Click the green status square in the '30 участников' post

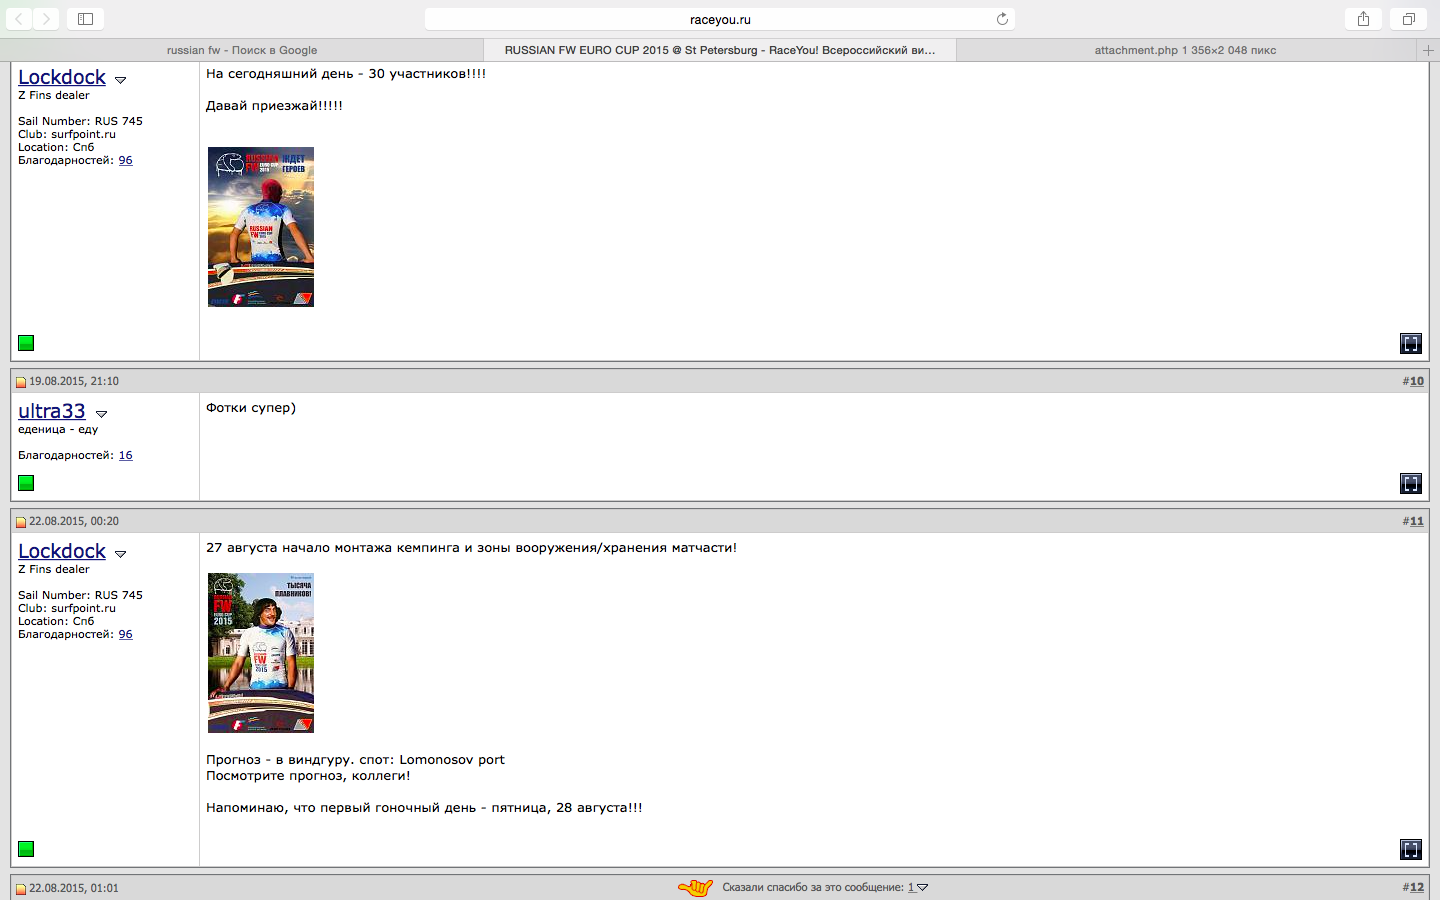tap(26, 343)
